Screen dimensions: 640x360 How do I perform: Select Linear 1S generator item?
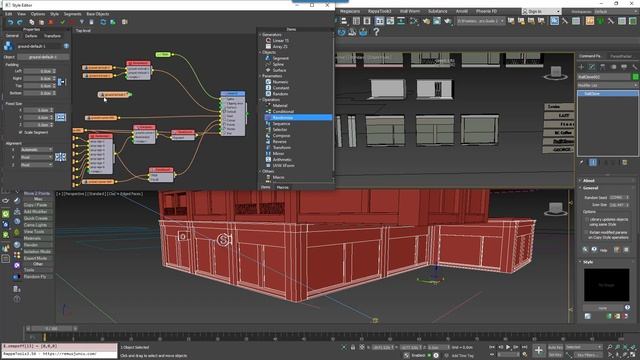[280, 41]
